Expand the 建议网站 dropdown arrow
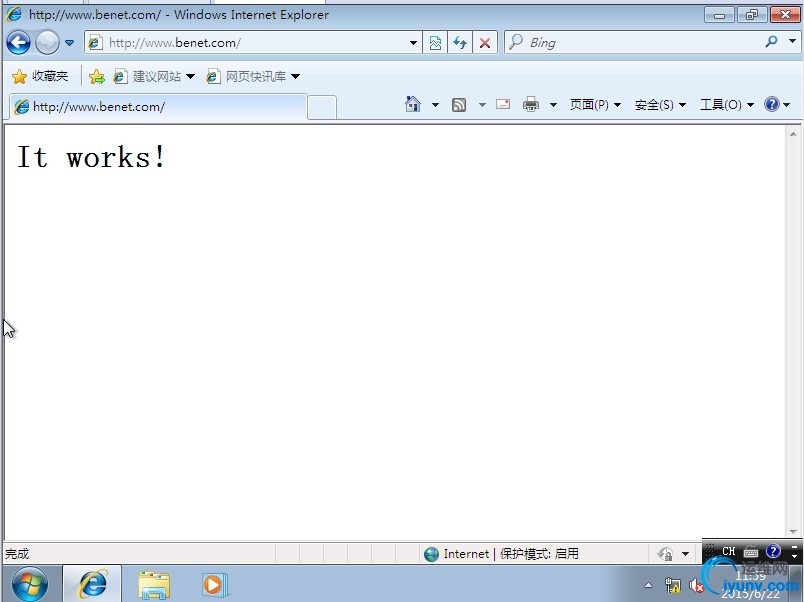The height and width of the screenshot is (602, 804). 190,76
